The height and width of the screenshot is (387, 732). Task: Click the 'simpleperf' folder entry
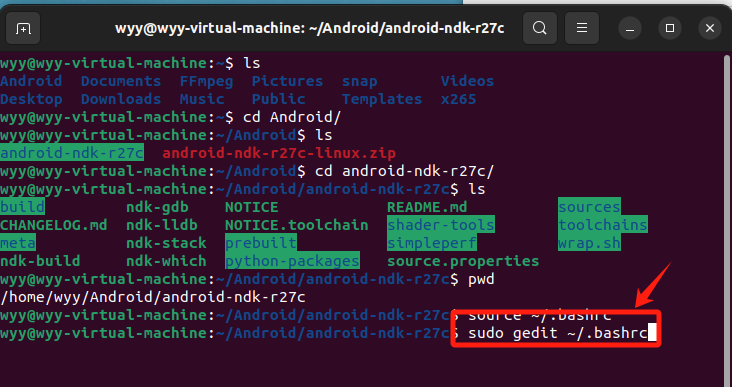(432, 243)
